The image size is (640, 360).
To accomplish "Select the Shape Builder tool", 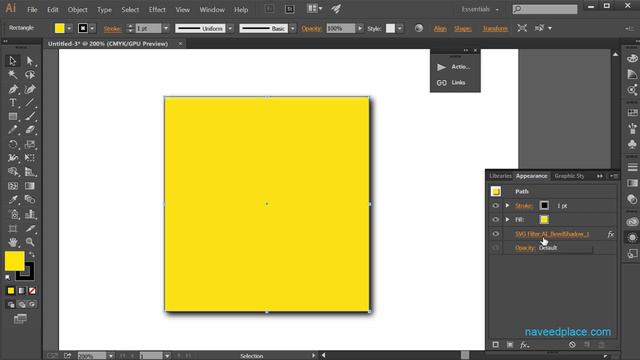I will [13, 172].
